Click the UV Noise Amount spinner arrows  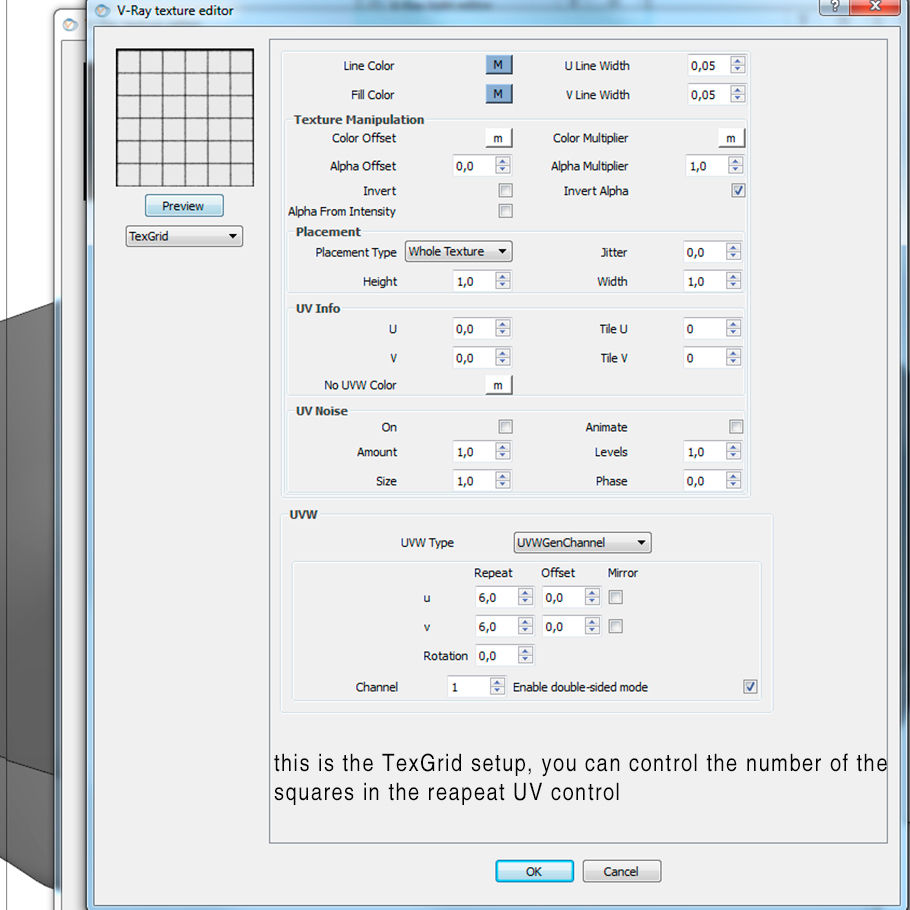click(x=503, y=452)
